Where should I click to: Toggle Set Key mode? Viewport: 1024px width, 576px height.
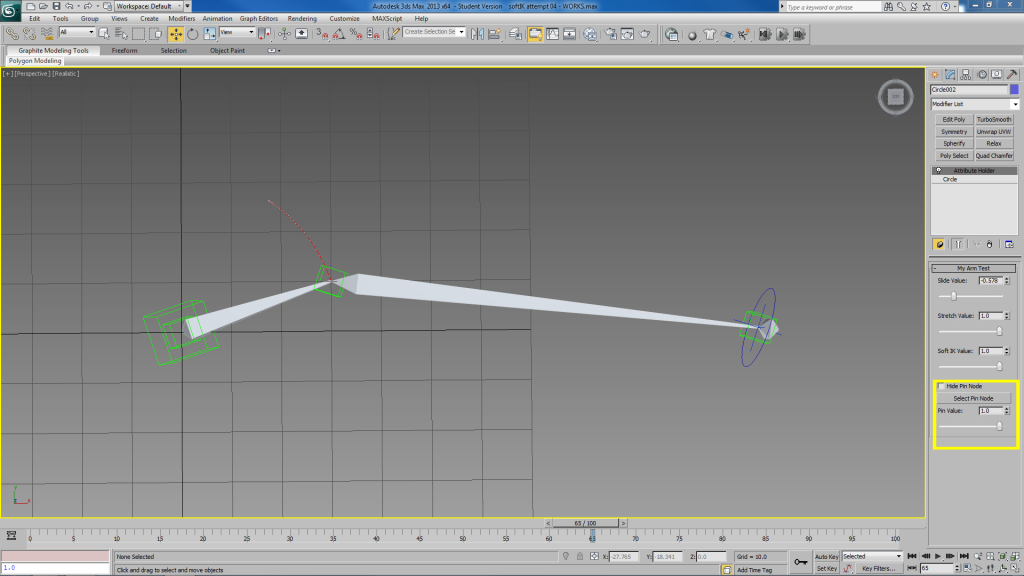tap(826, 568)
